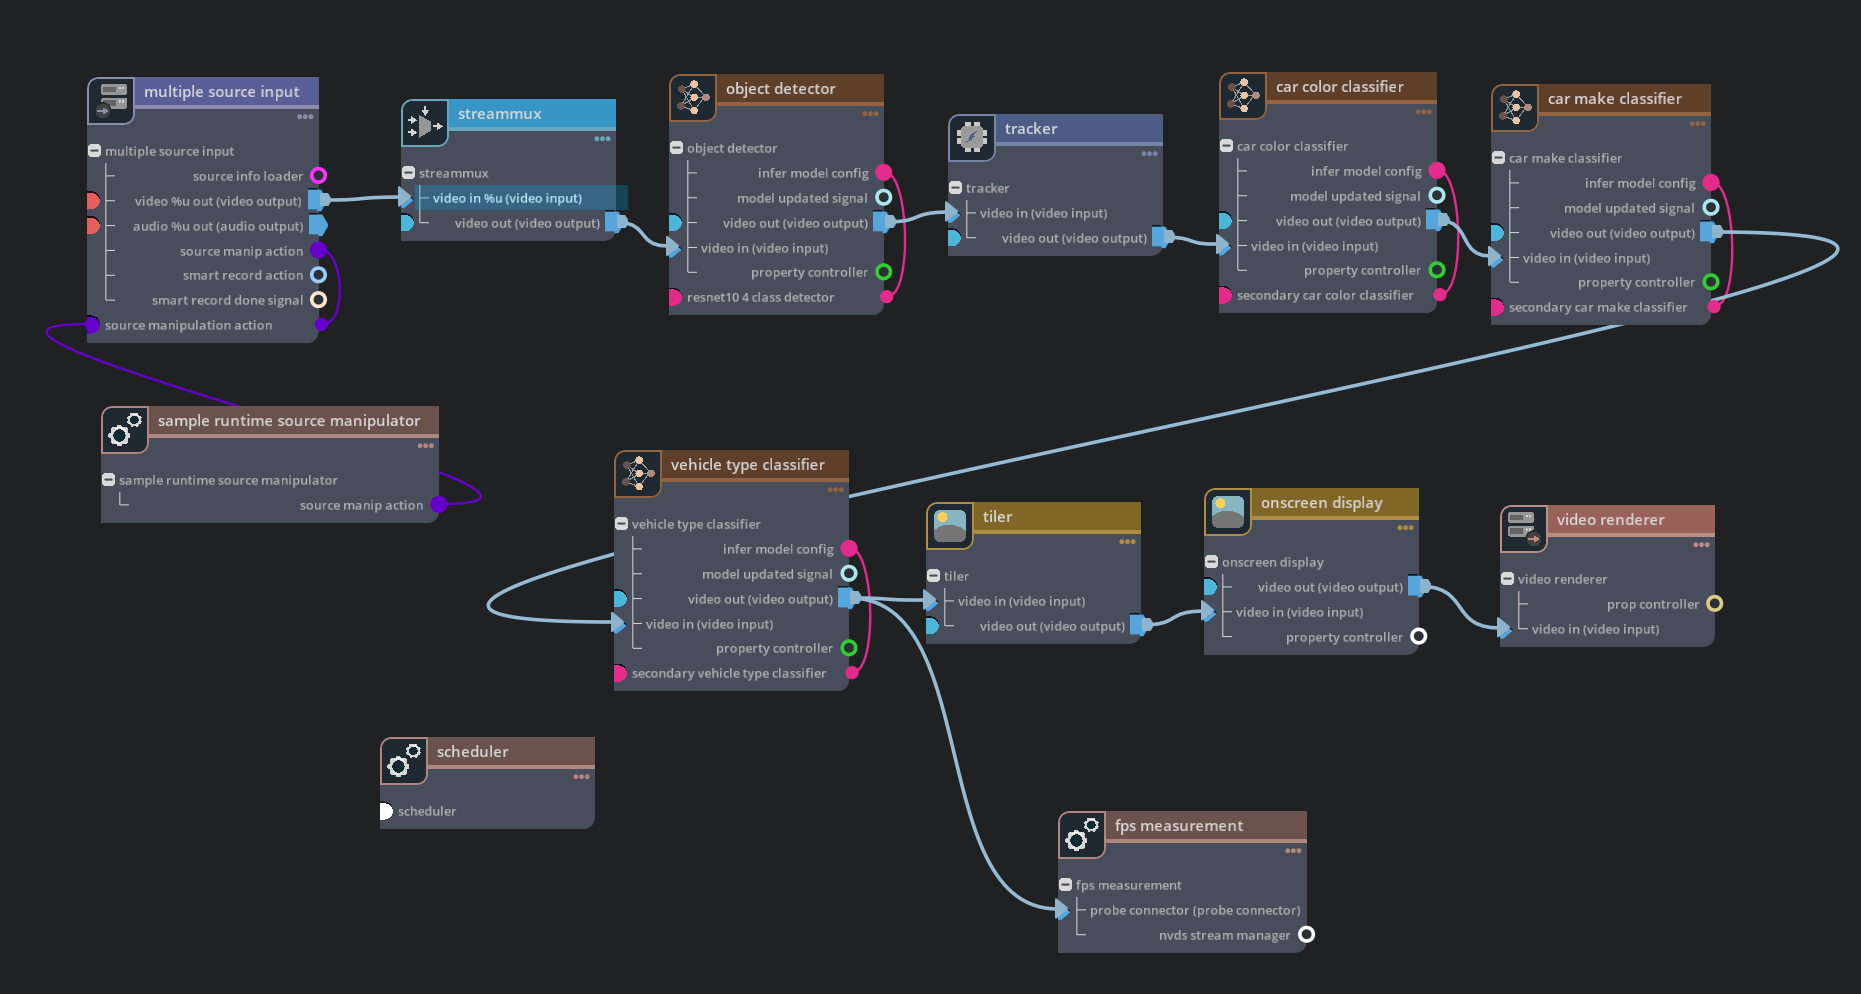Select 'secondary car color classifier' row
This screenshot has width=1861, height=994.
coord(1328,295)
